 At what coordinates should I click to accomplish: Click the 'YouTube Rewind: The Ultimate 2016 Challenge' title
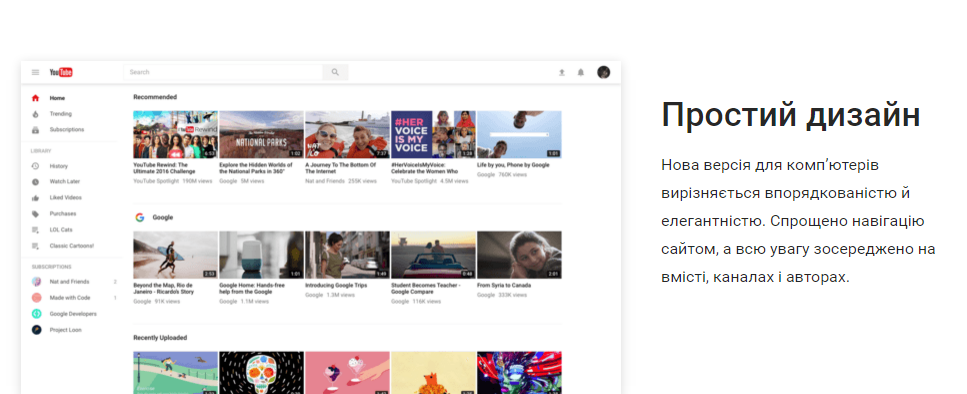[x=164, y=168]
